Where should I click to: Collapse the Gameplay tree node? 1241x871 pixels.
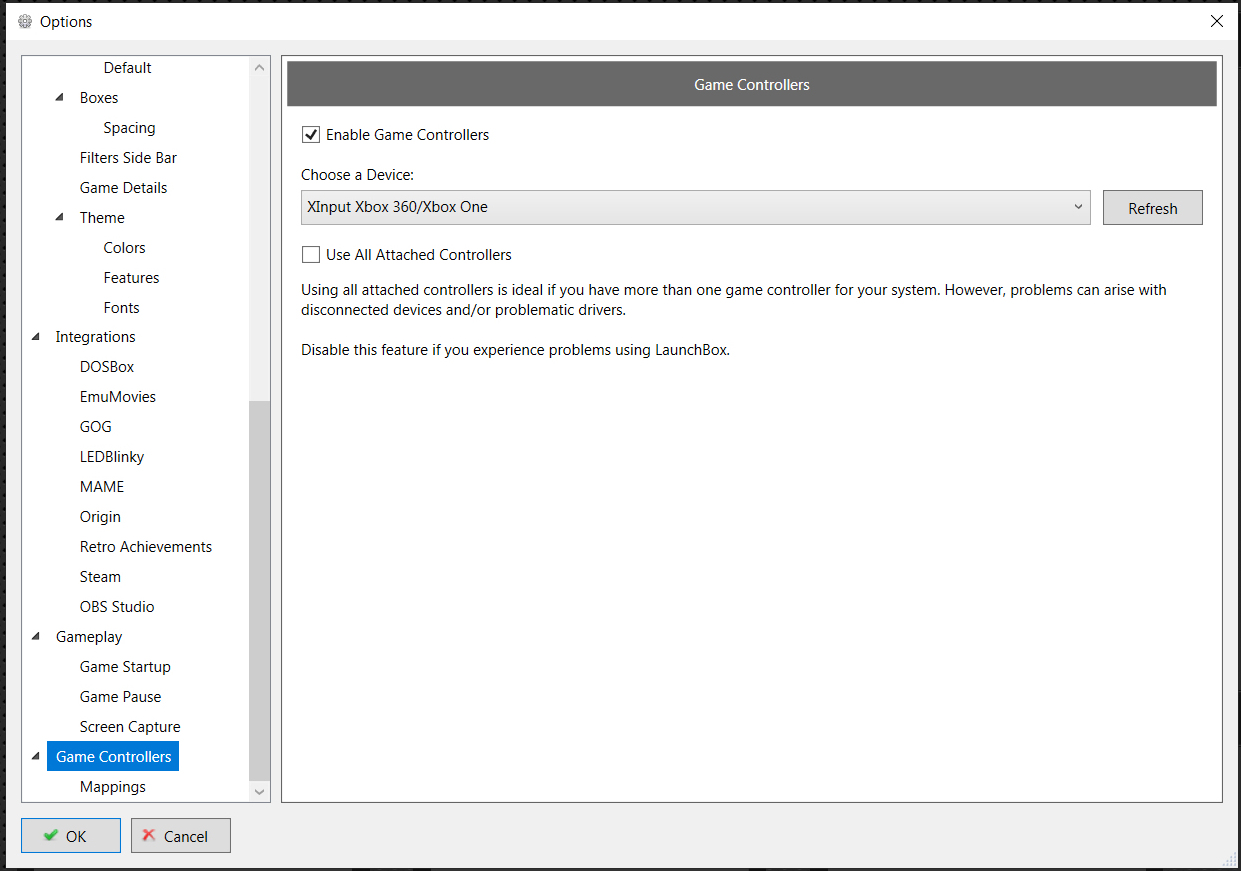(x=37, y=637)
